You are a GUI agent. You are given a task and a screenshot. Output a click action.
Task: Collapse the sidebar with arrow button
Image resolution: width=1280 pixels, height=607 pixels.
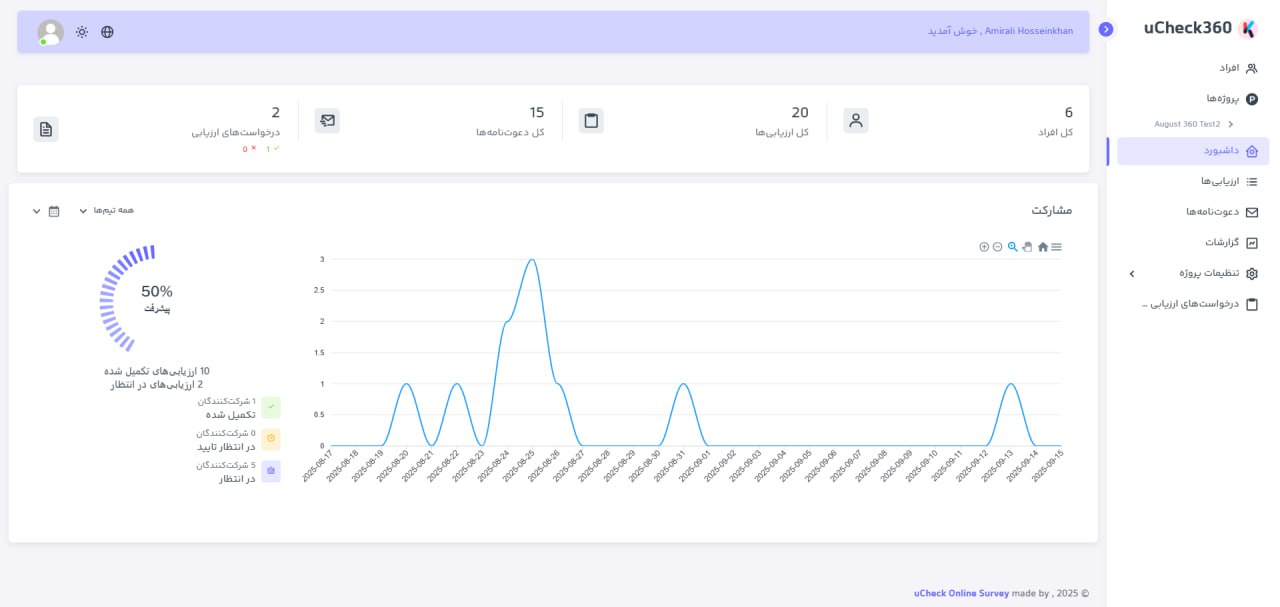point(1106,29)
